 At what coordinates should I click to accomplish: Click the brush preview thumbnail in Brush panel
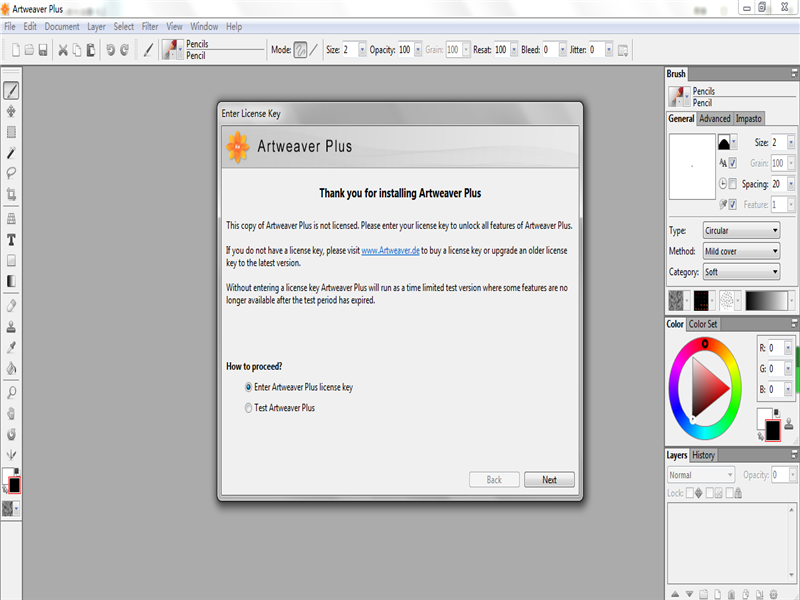(x=692, y=166)
